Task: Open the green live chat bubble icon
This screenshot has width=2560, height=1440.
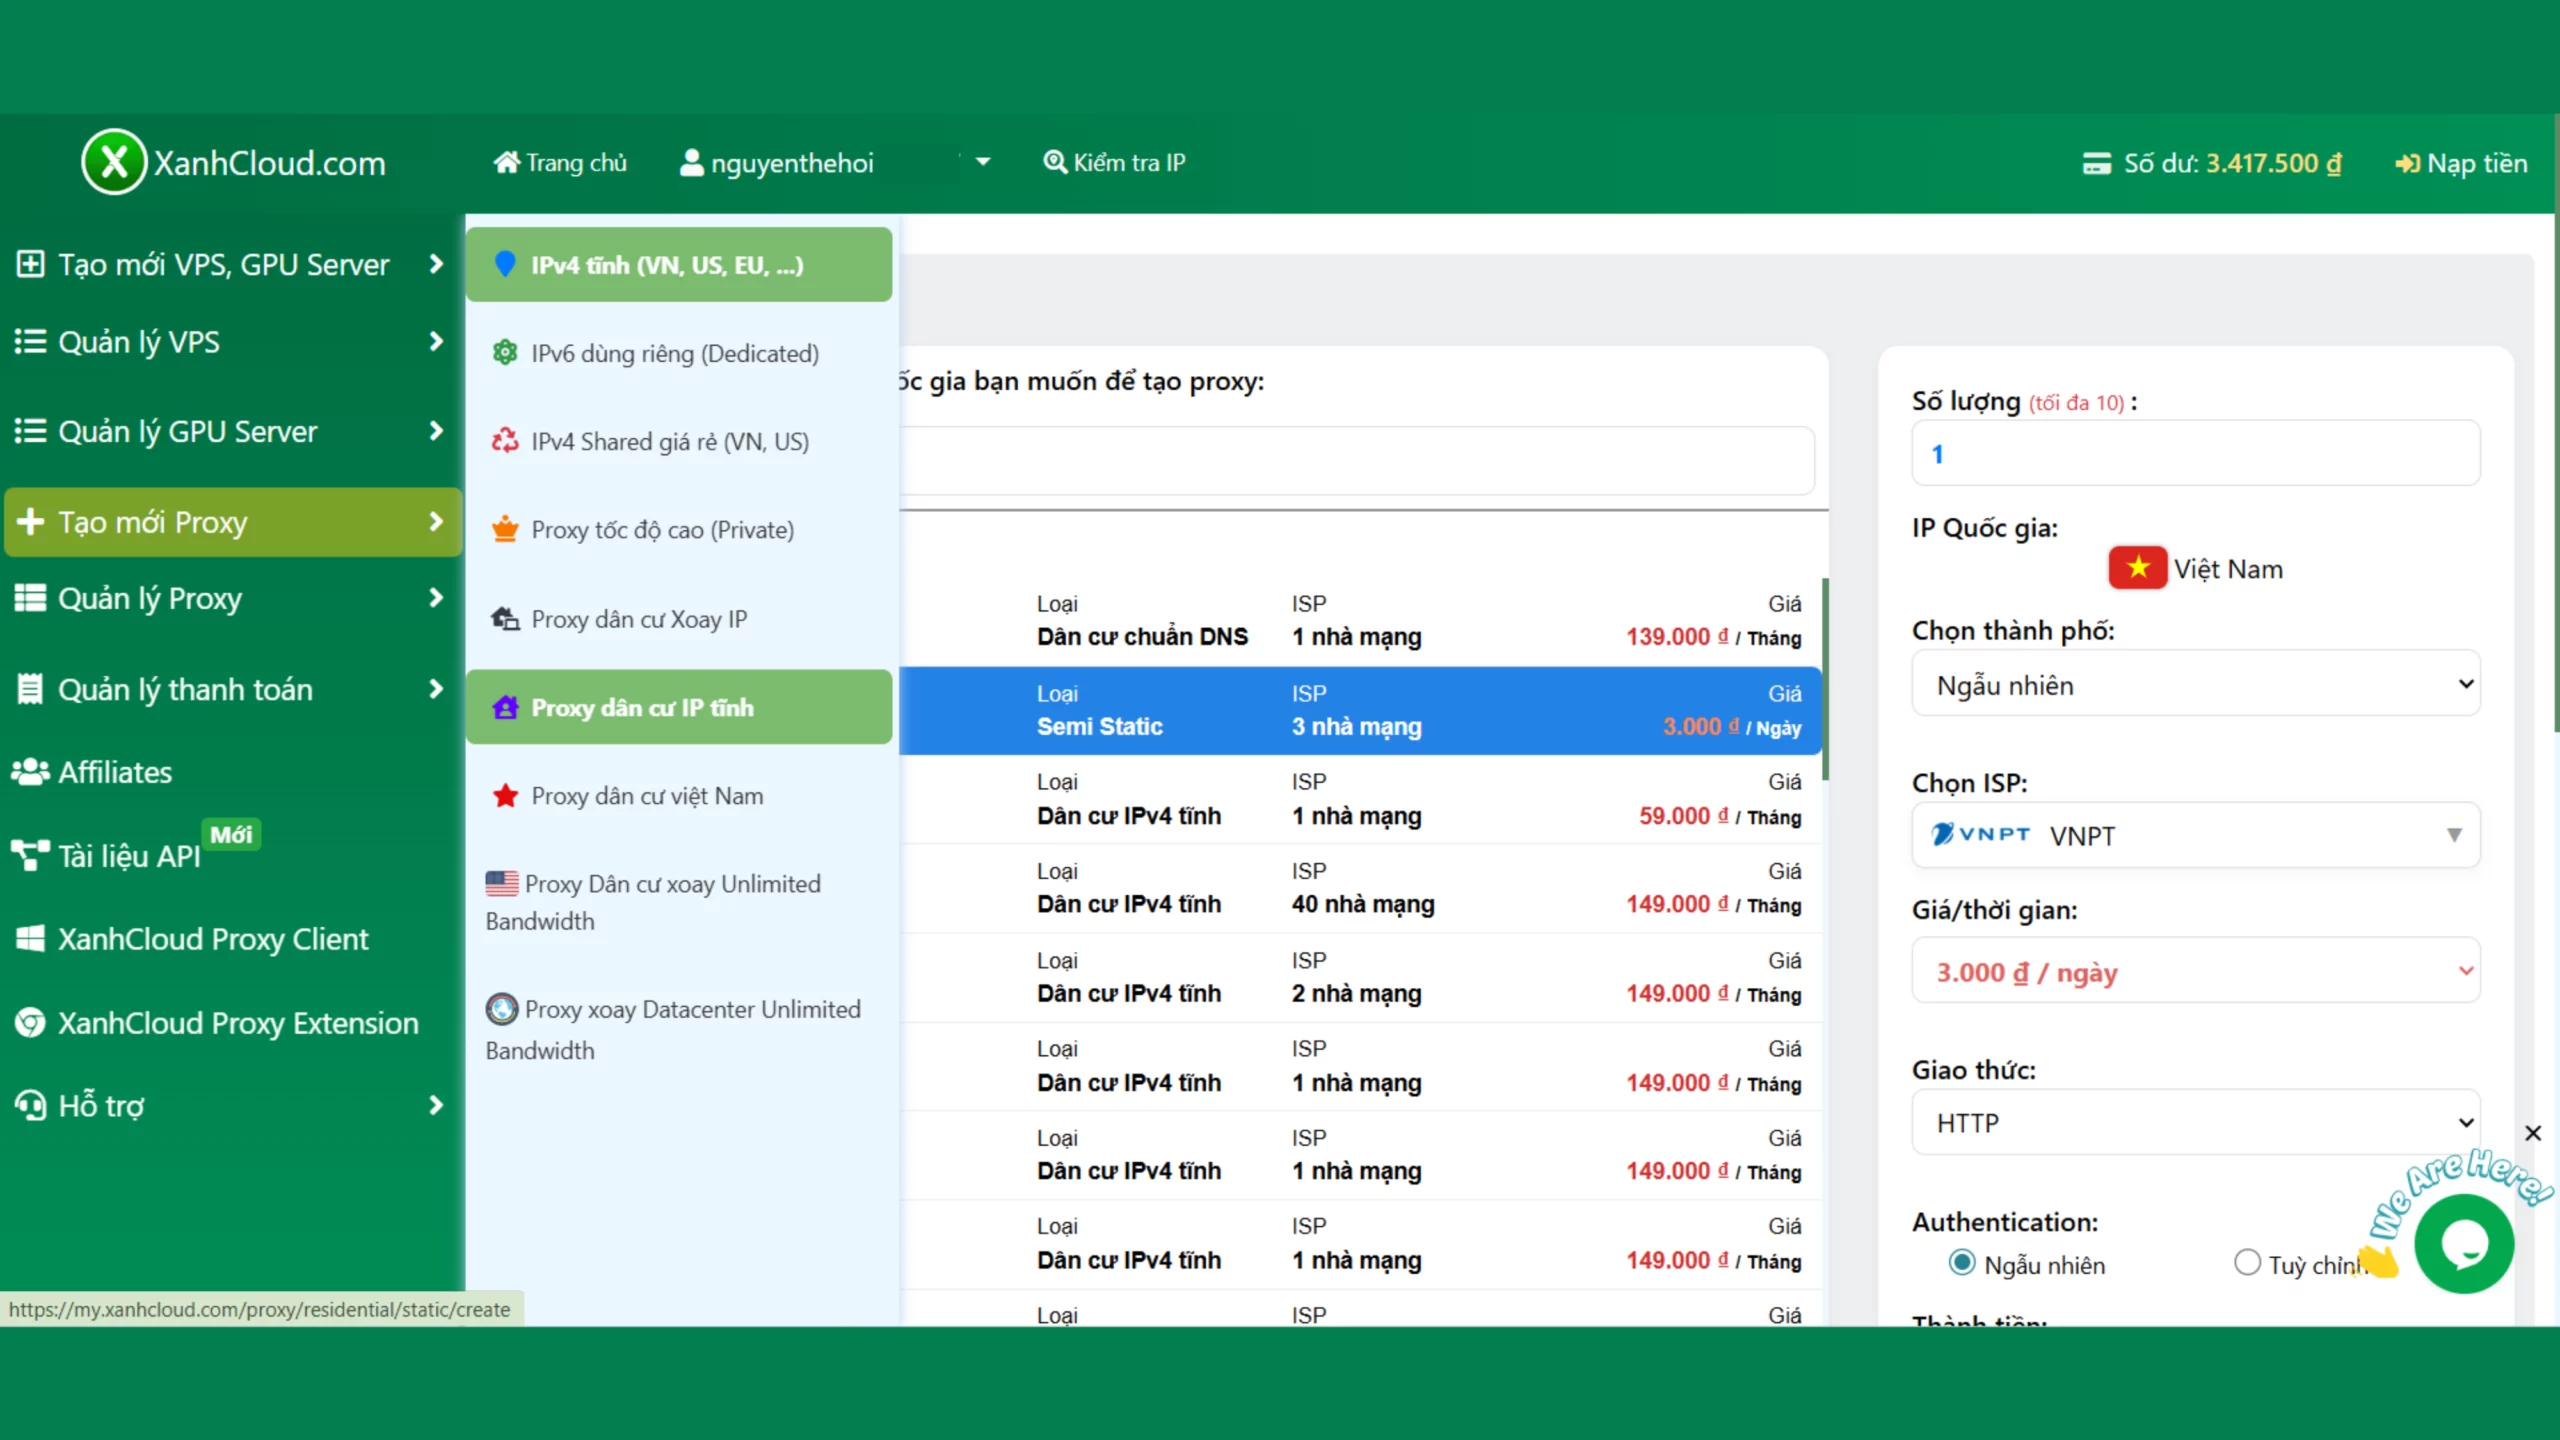Action: 2463,1244
